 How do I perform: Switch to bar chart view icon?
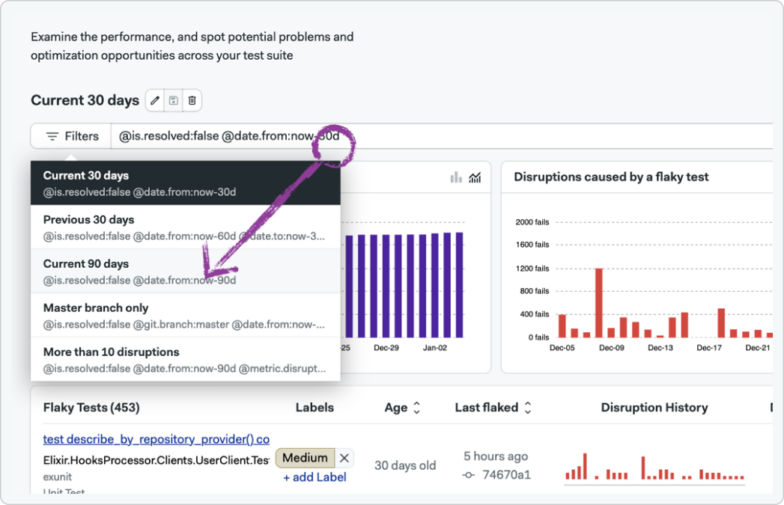click(x=456, y=177)
